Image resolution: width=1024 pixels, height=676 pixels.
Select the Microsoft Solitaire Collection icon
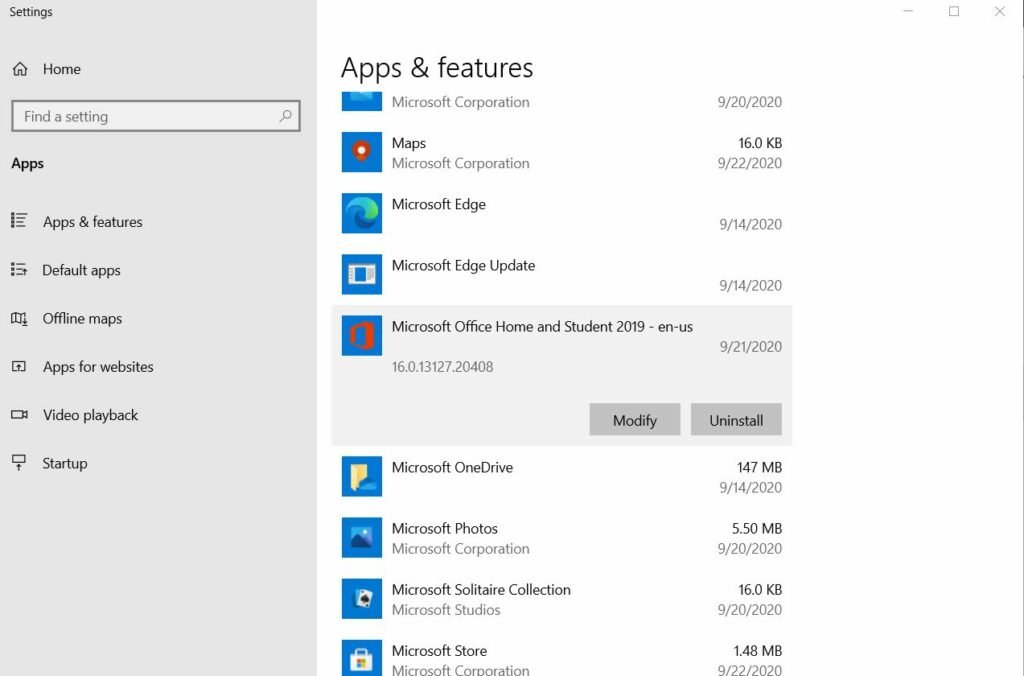click(361, 599)
